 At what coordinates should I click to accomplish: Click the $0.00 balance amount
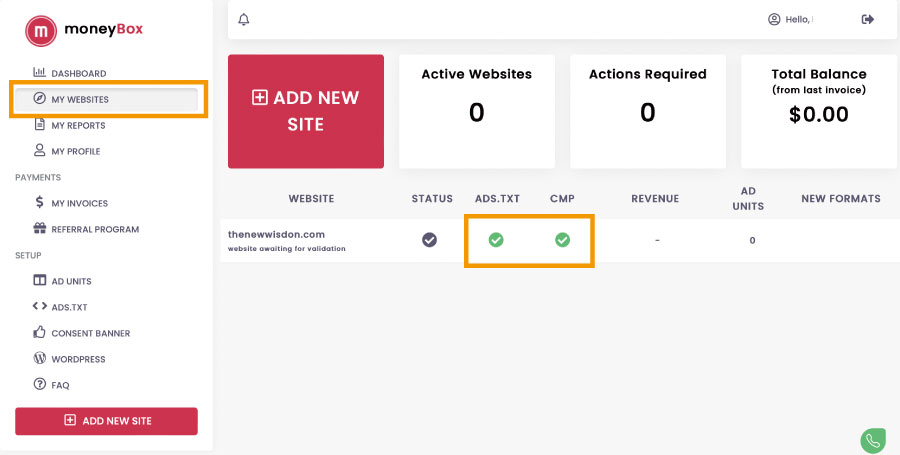[x=818, y=114]
